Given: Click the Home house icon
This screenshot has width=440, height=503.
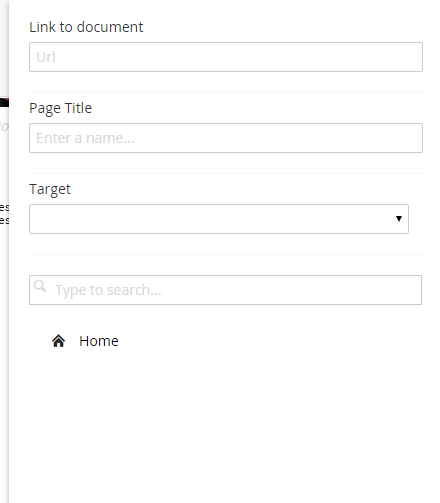Looking at the screenshot, I should pyautogui.click(x=58, y=341).
